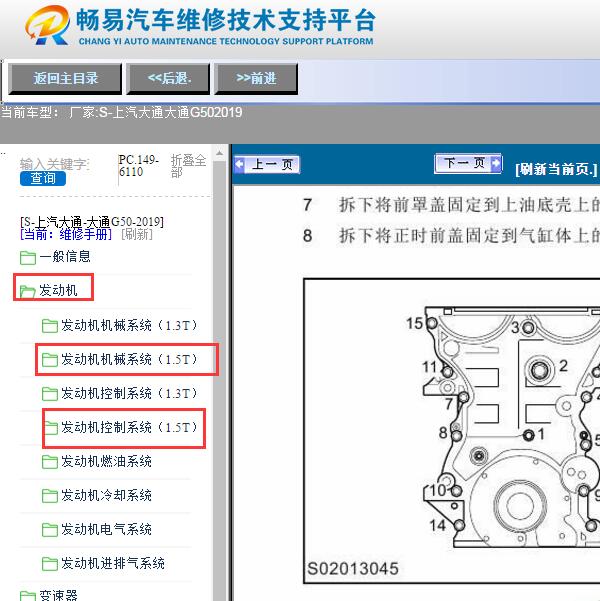This screenshot has height=601, width=600.
Task: Click folder icon of 发动机控制系统（1.5T）
Action: (x=51, y=428)
